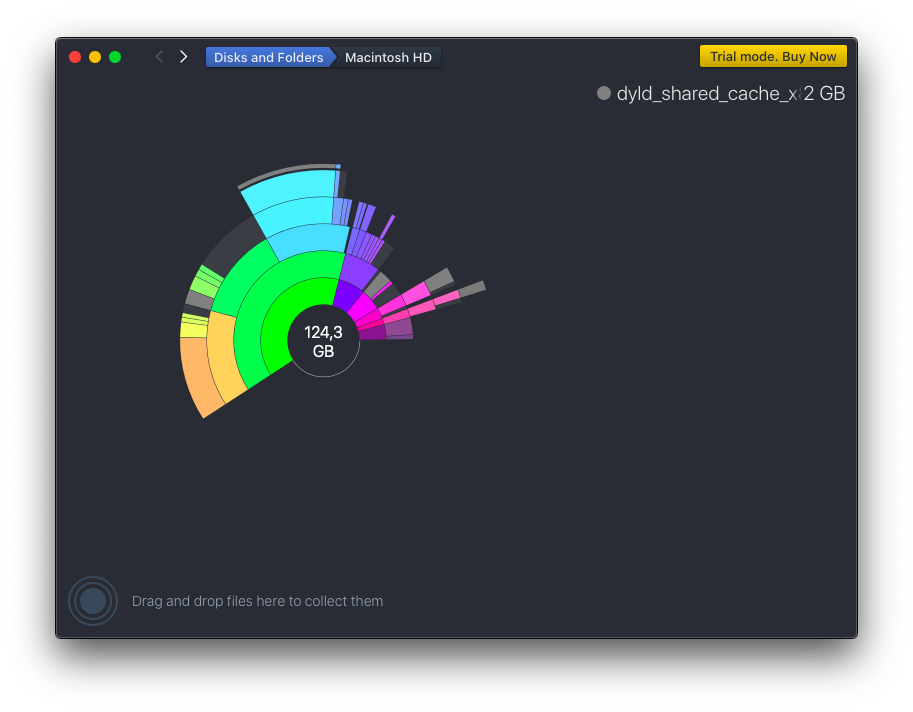Close the DaisyDisk window
This screenshot has width=913, height=712.
point(75,56)
